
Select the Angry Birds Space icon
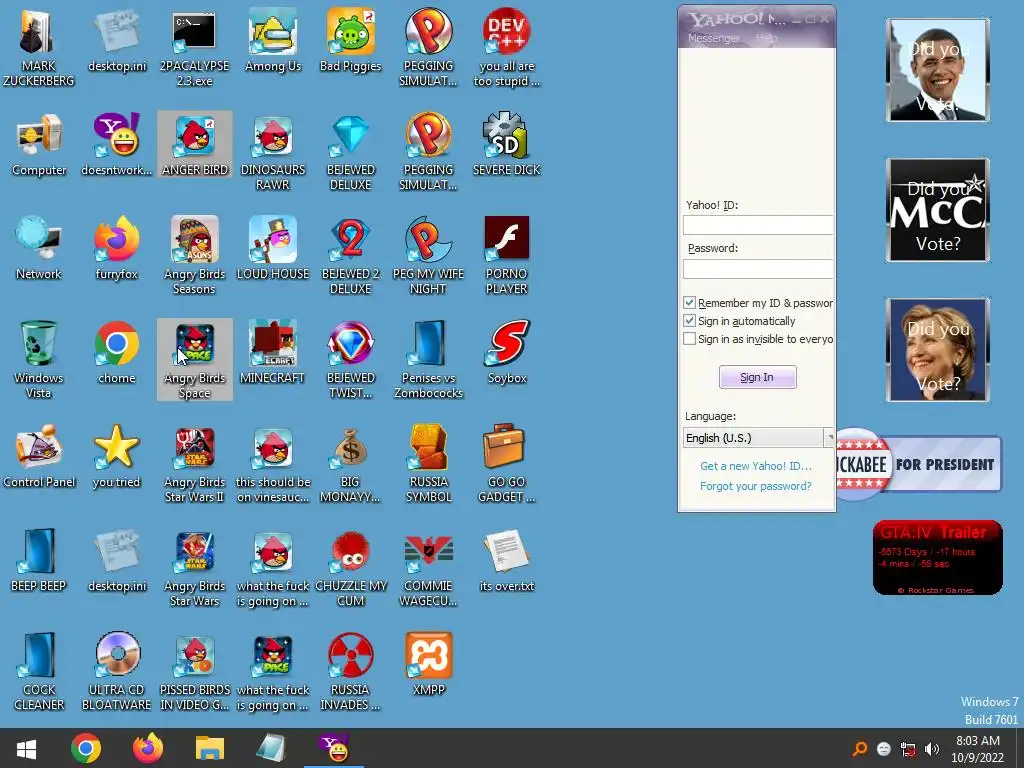coord(195,360)
